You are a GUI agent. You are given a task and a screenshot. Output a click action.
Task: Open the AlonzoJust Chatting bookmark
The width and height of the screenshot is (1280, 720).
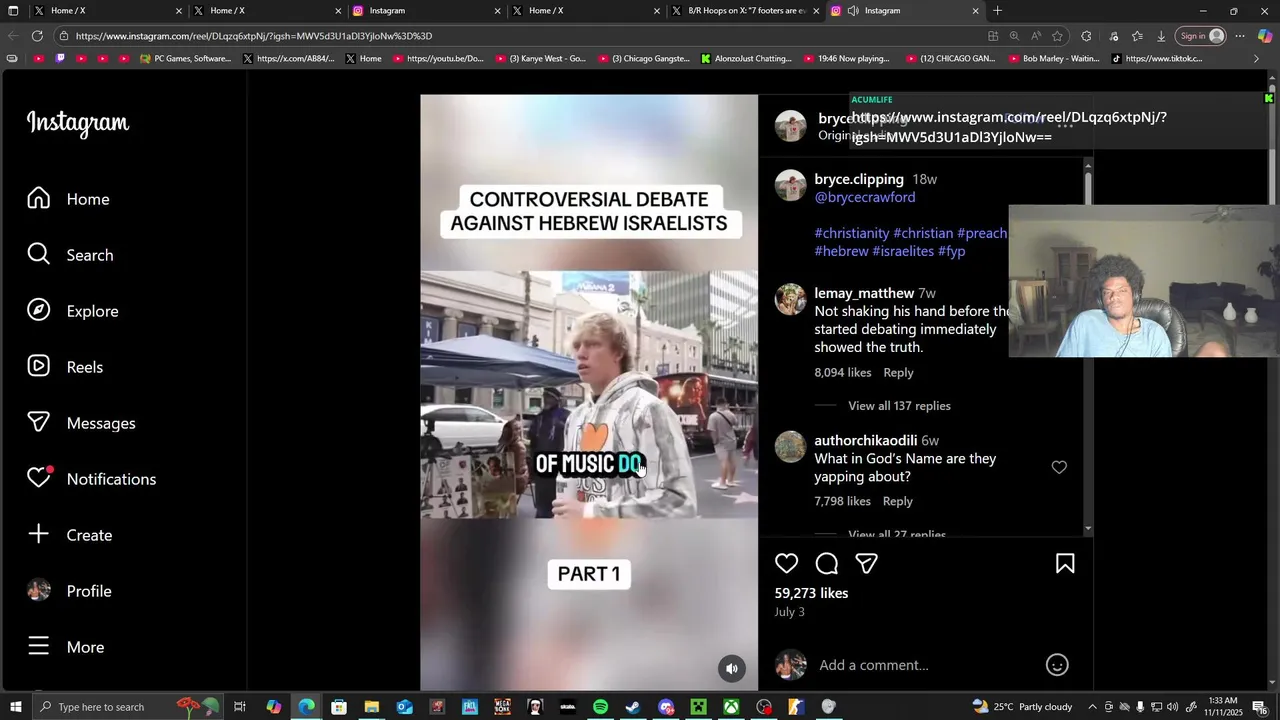coord(746,59)
